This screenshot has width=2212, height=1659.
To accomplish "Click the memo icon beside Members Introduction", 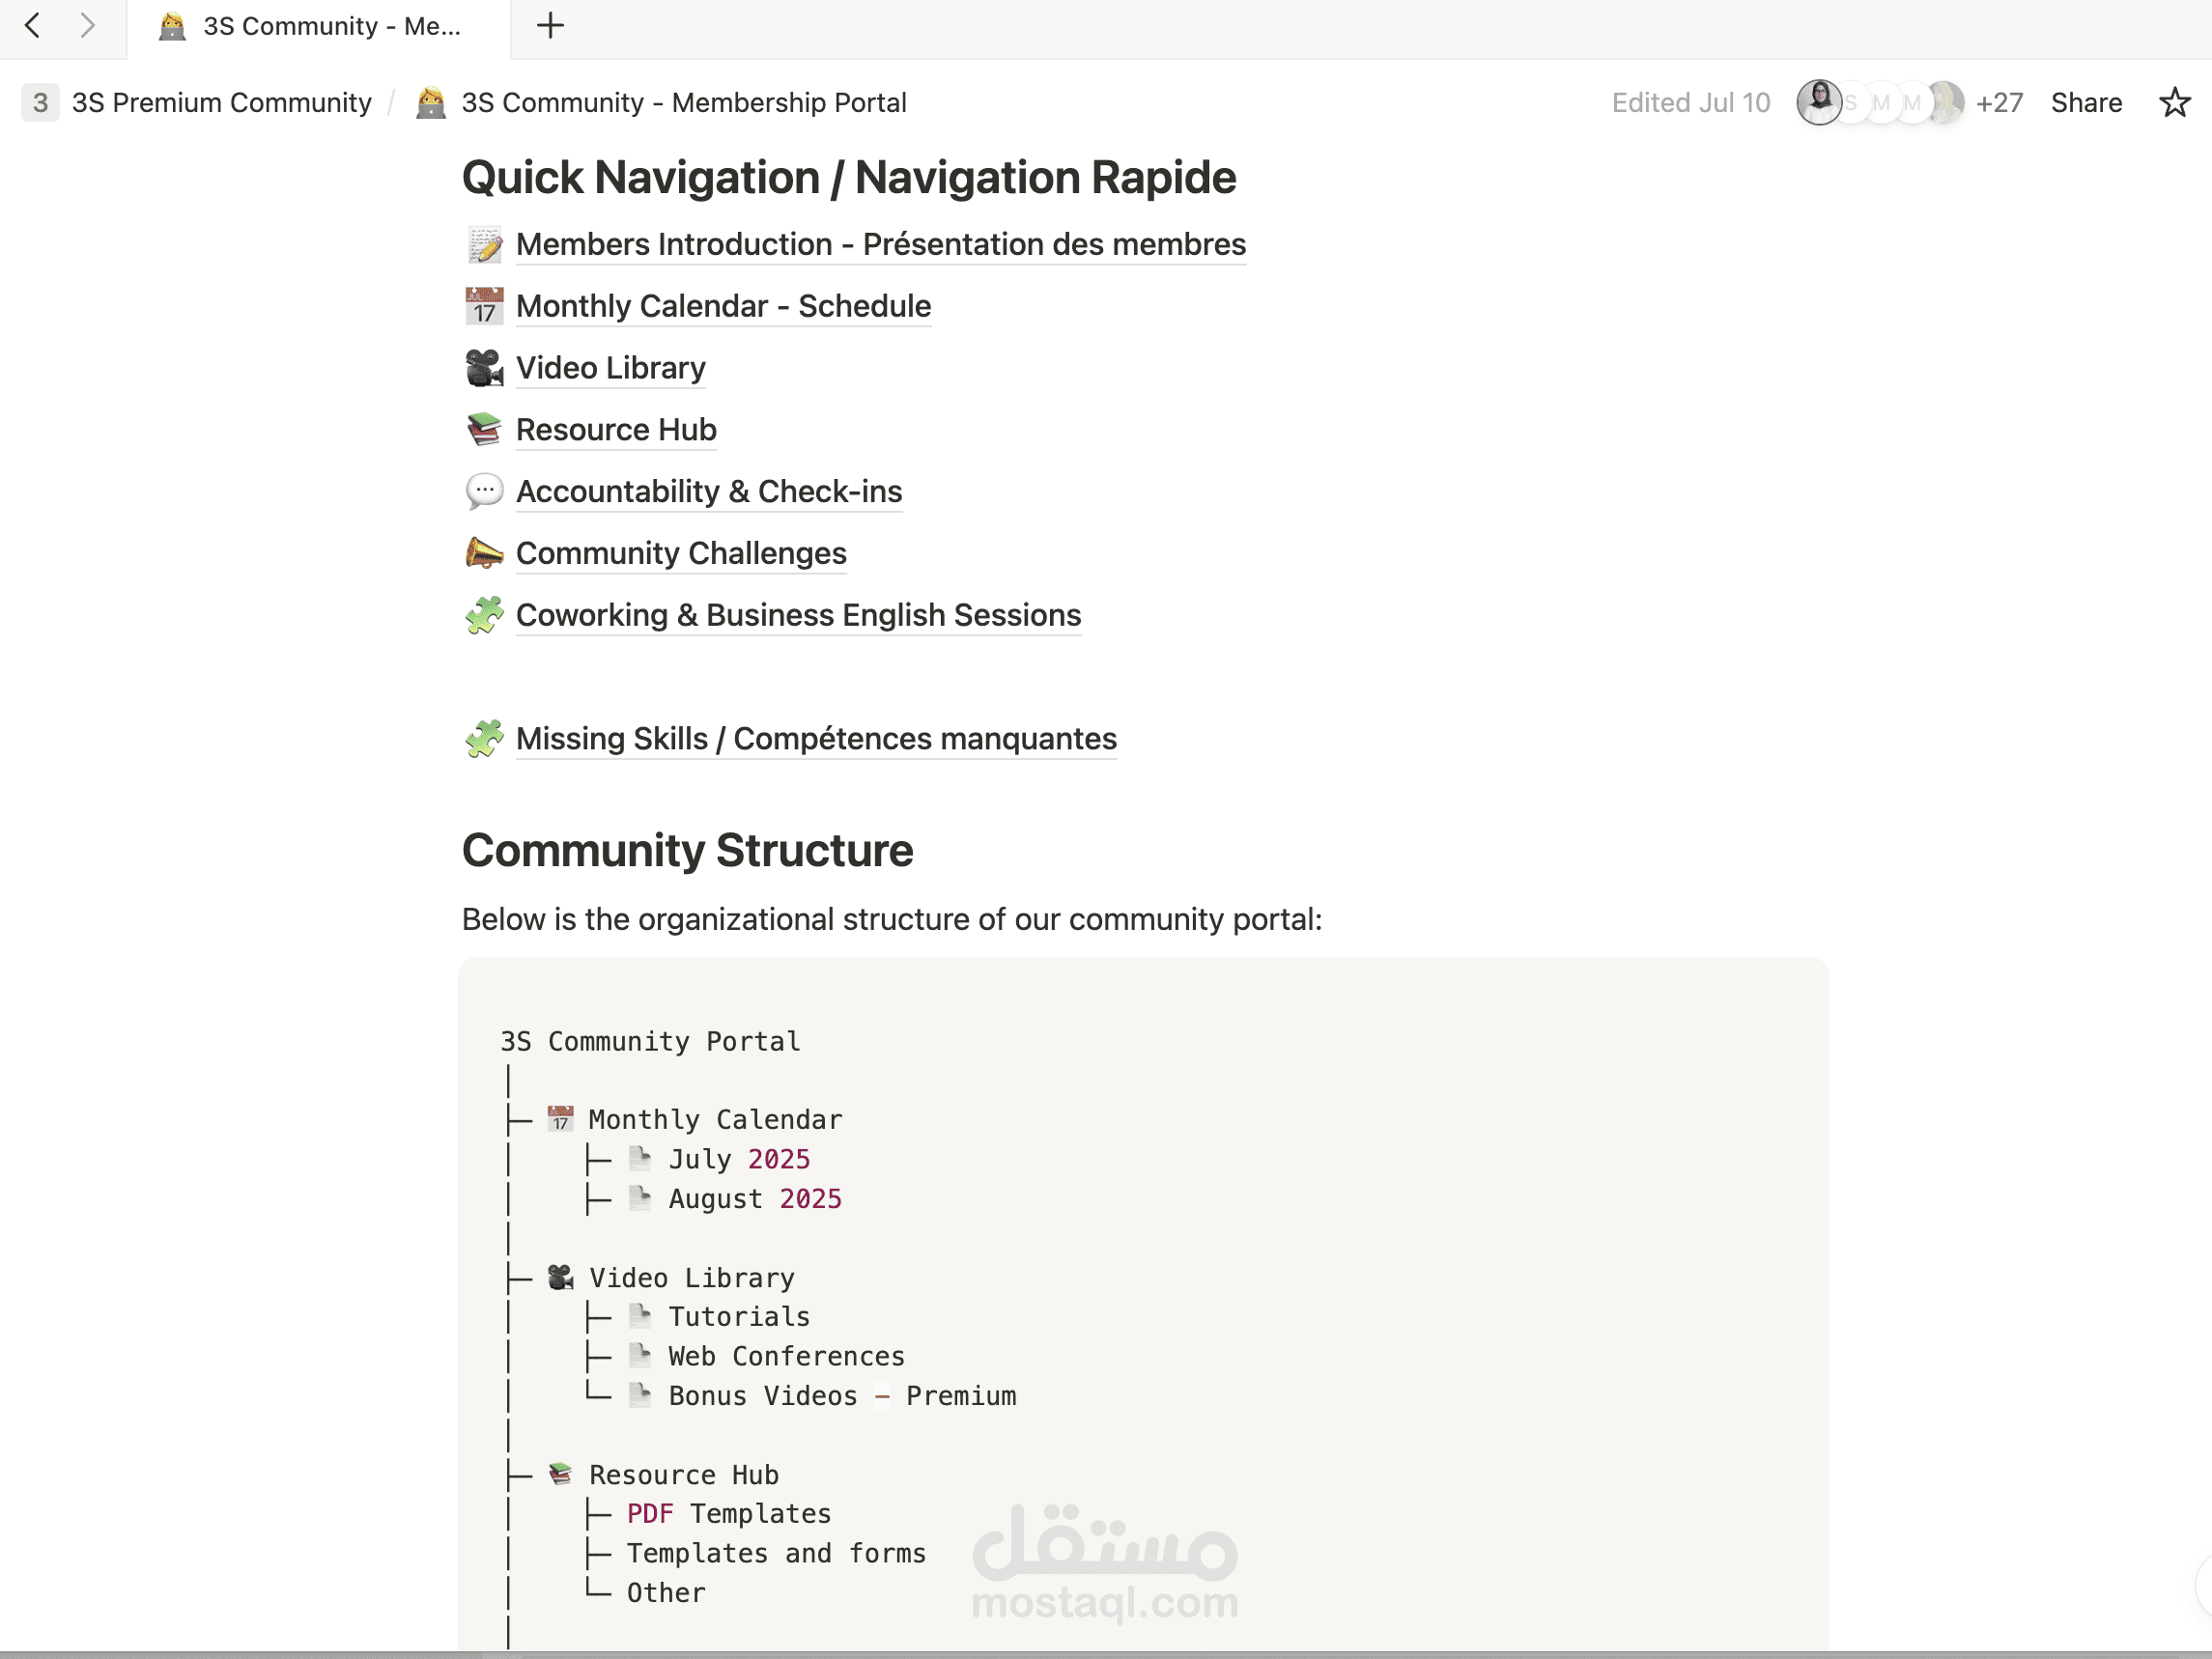I will (485, 245).
